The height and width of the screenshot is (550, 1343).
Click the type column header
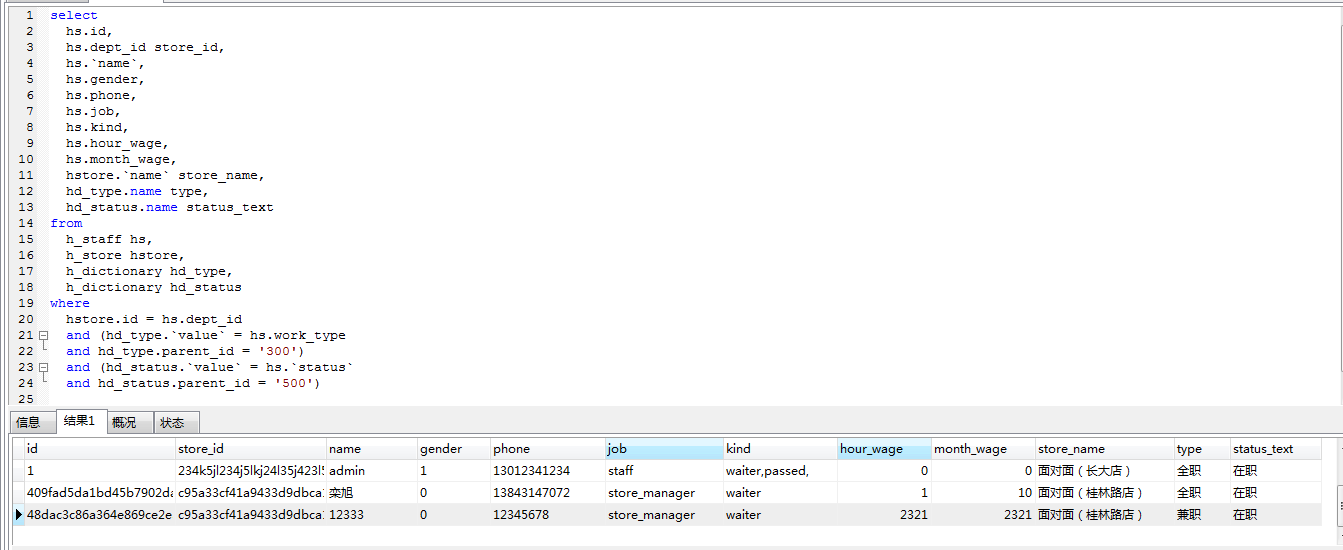1202,449
